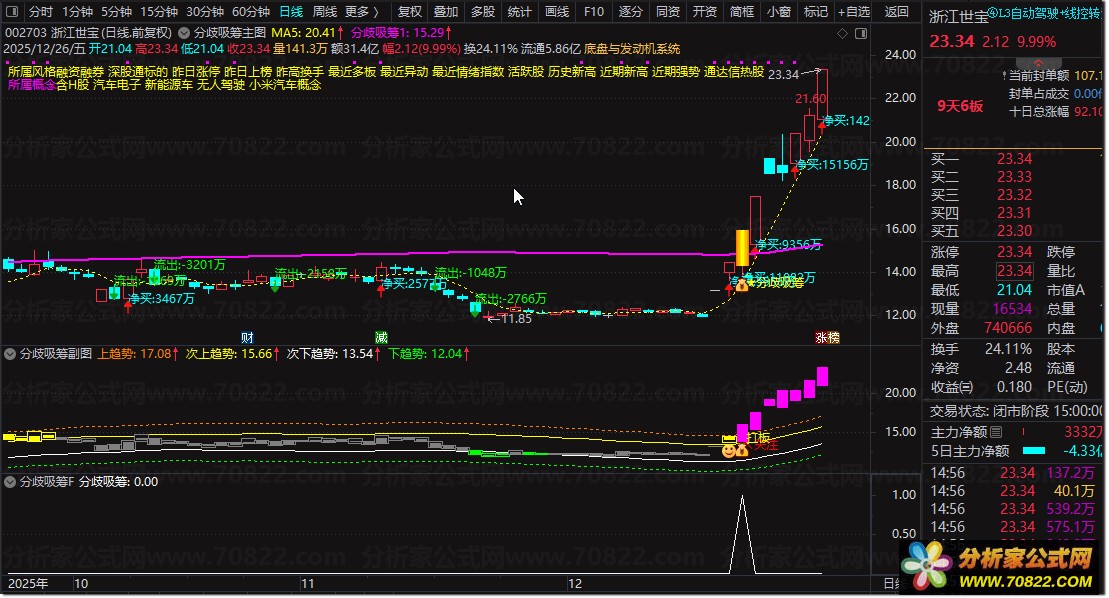The height and width of the screenshot is (598, 1109).
Task: Expand the 更多 periods menu
Action: (x=361, y=11)
